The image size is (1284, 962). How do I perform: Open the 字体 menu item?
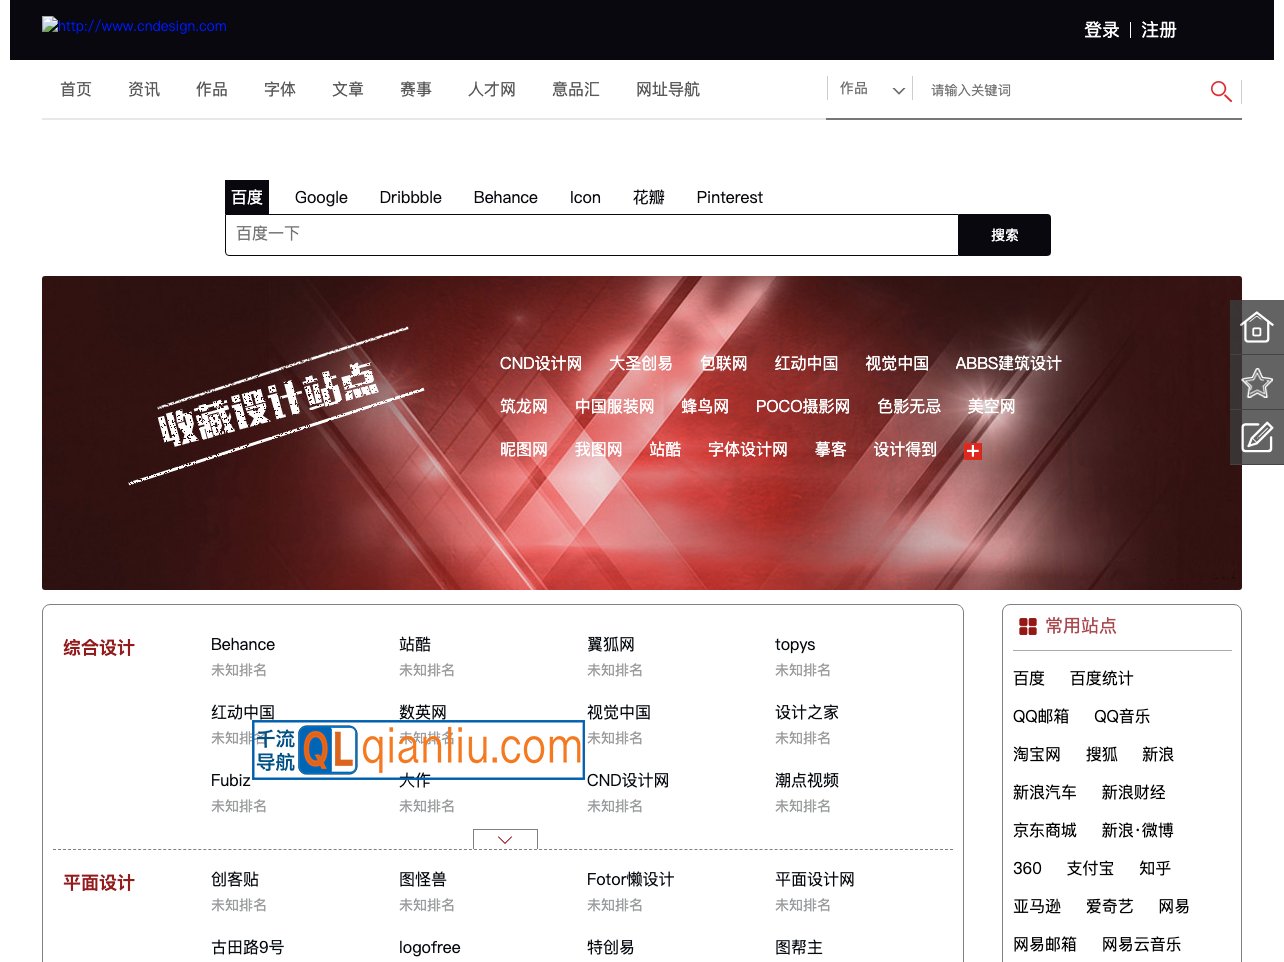click(279, 89)
